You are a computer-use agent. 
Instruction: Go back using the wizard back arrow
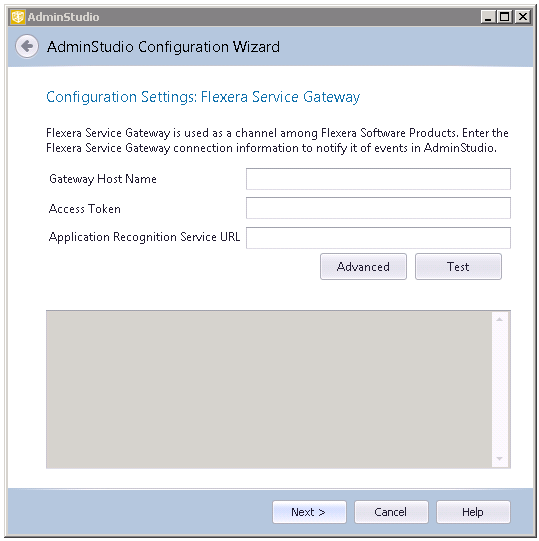tap(27, 46)
